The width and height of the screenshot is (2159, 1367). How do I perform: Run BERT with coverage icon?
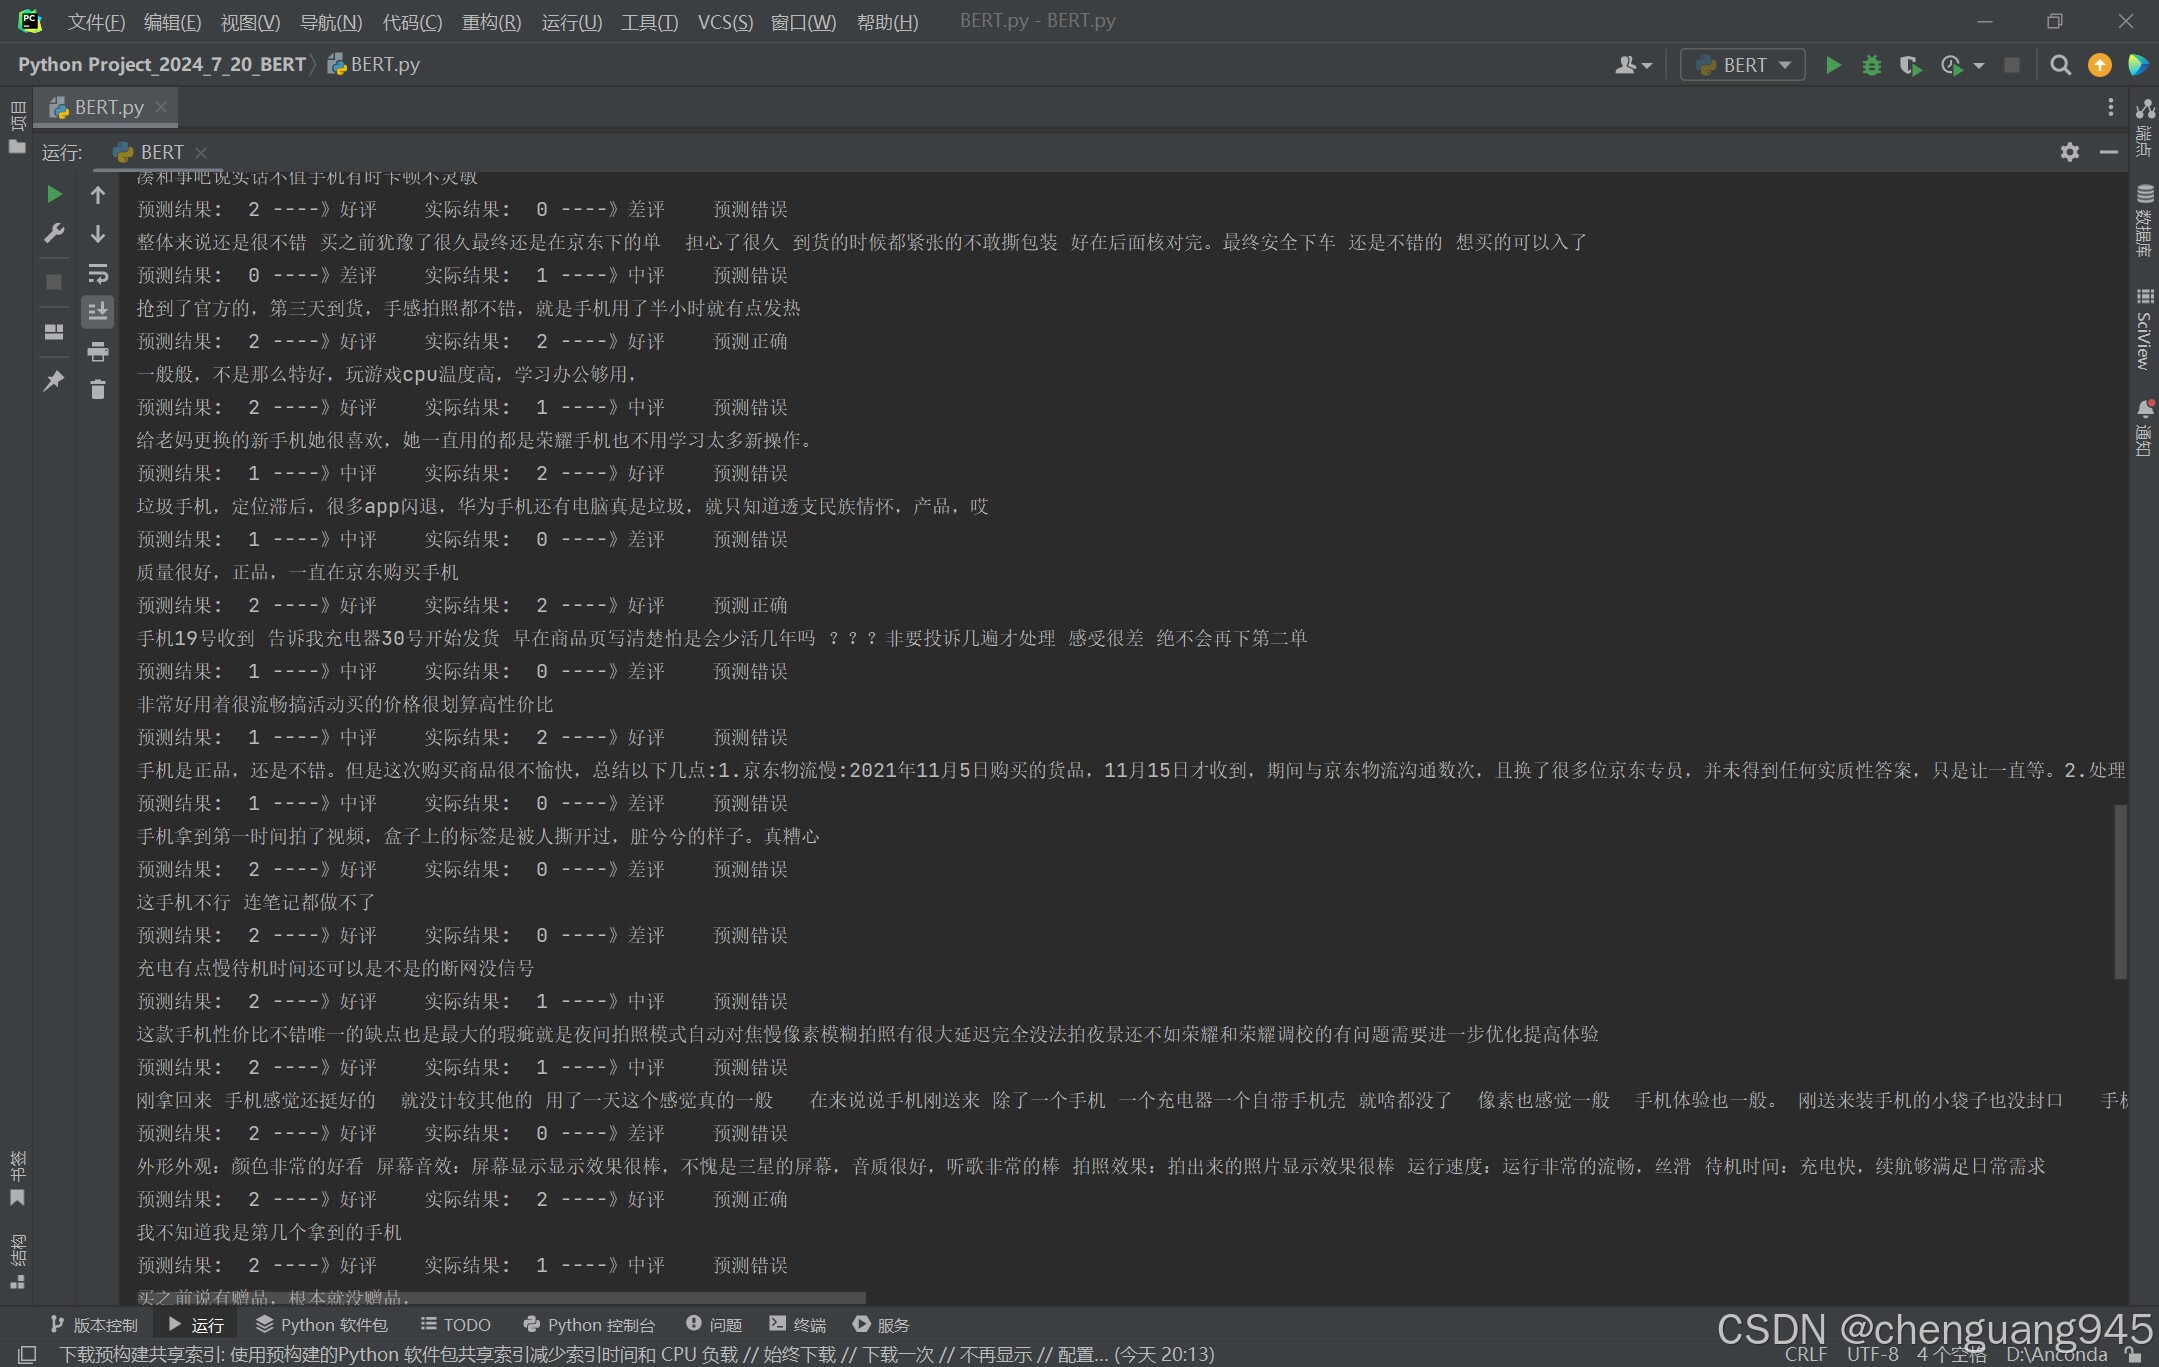pyautogui.click(x=1911, y=65)
